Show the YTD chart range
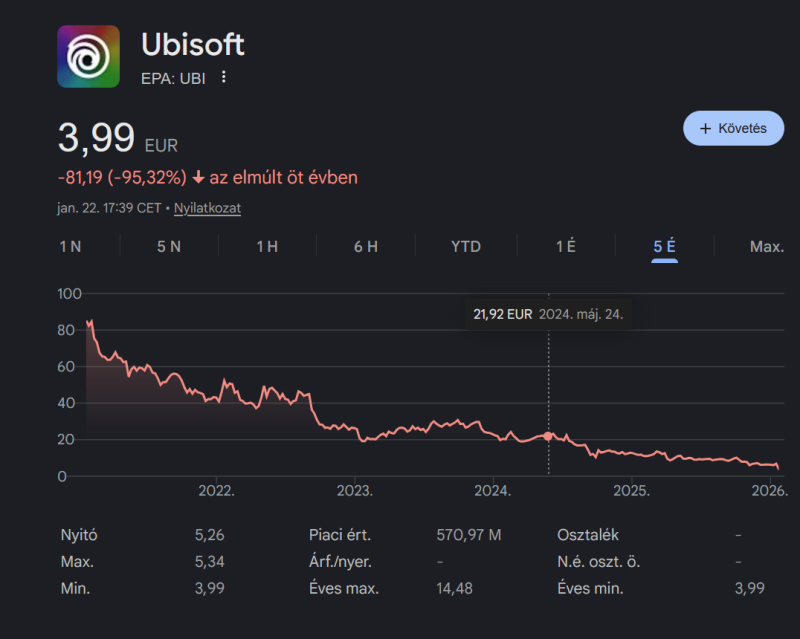 click(x=466, y=247)
